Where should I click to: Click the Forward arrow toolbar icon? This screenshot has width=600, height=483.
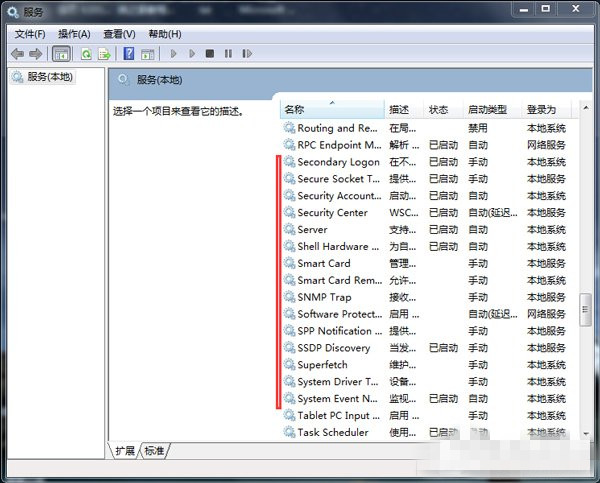point(35,54)
